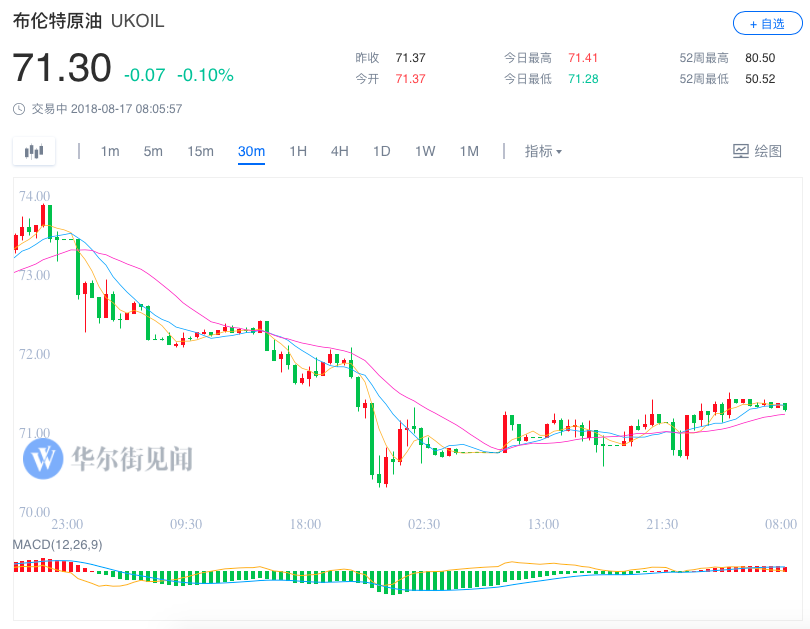This screenshot has width=810, height=629.
Task: Show the 1D daily chart
Action: tap(382, 151)
